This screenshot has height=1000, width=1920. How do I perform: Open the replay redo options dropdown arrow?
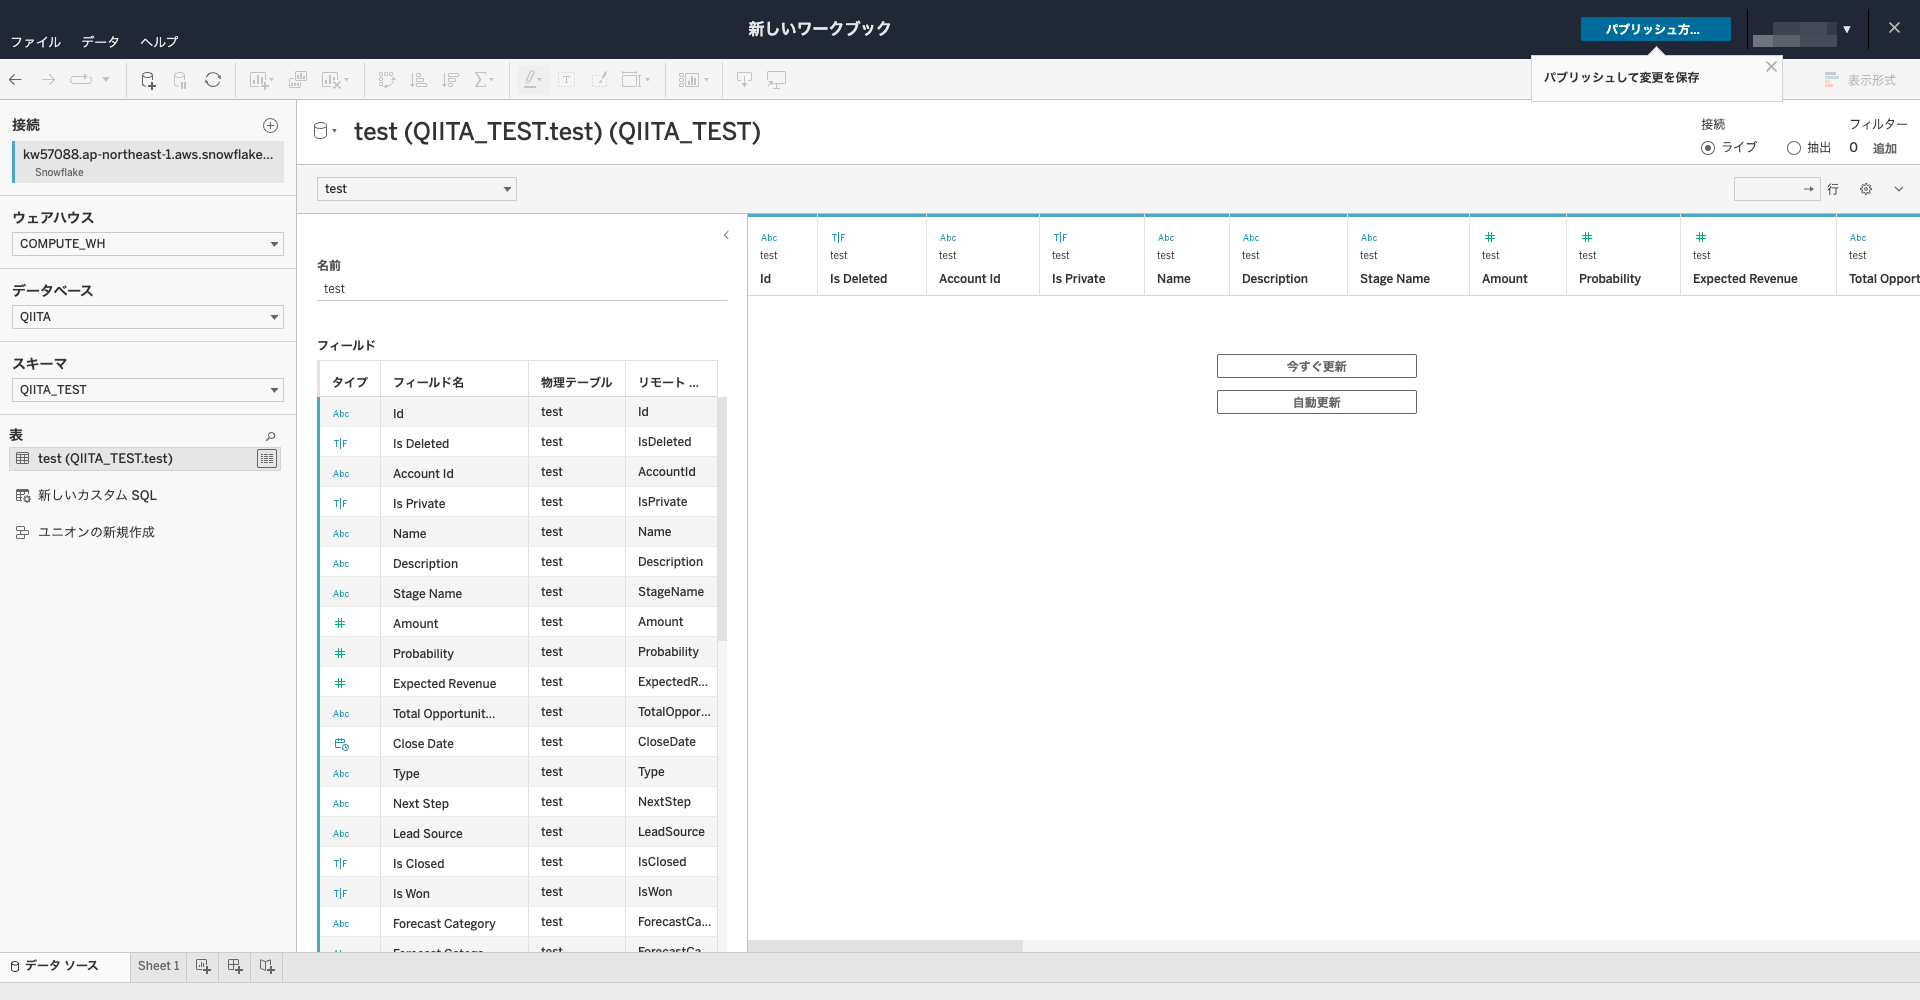(x=105, y=80)
